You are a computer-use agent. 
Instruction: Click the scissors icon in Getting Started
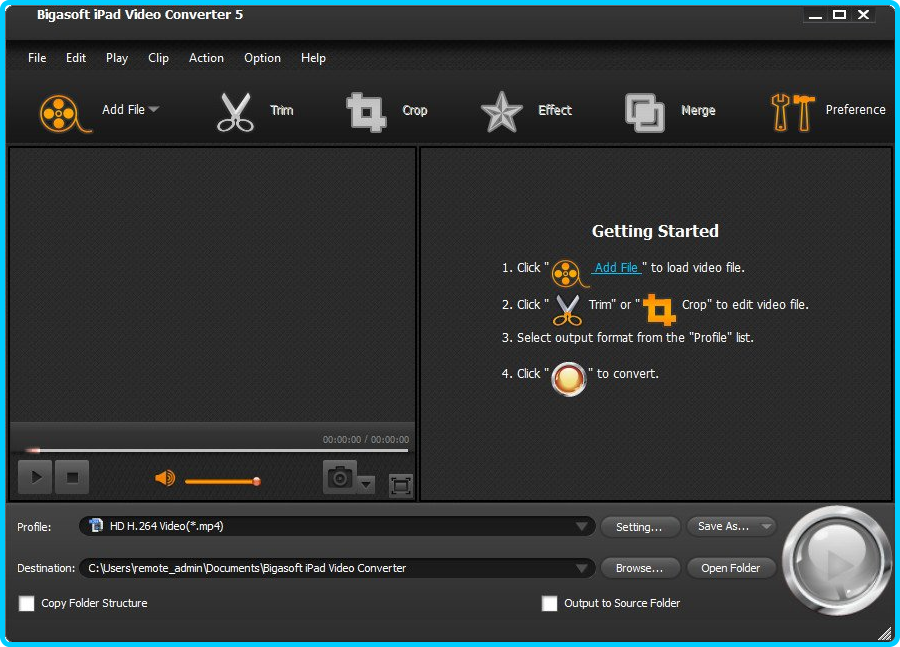coord(567,310)
